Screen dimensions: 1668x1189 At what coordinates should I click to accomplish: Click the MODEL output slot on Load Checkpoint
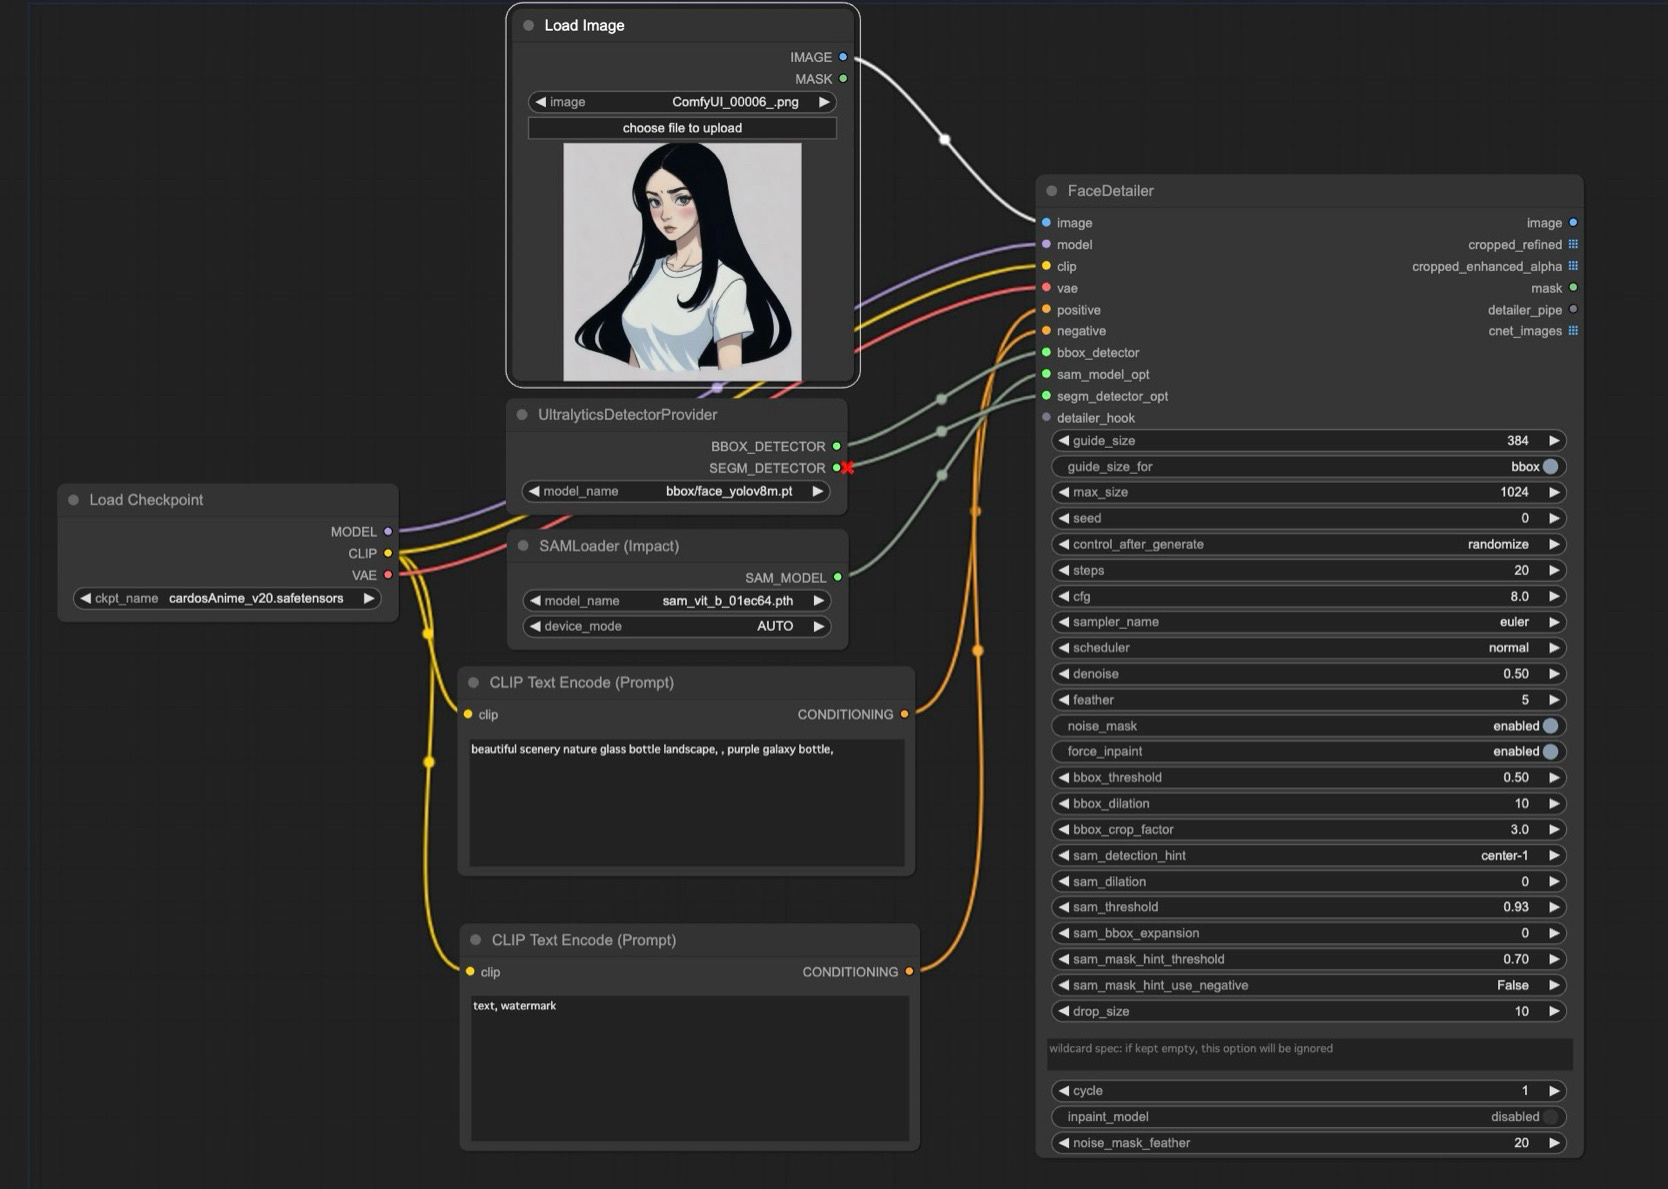[x=389, y=531]
